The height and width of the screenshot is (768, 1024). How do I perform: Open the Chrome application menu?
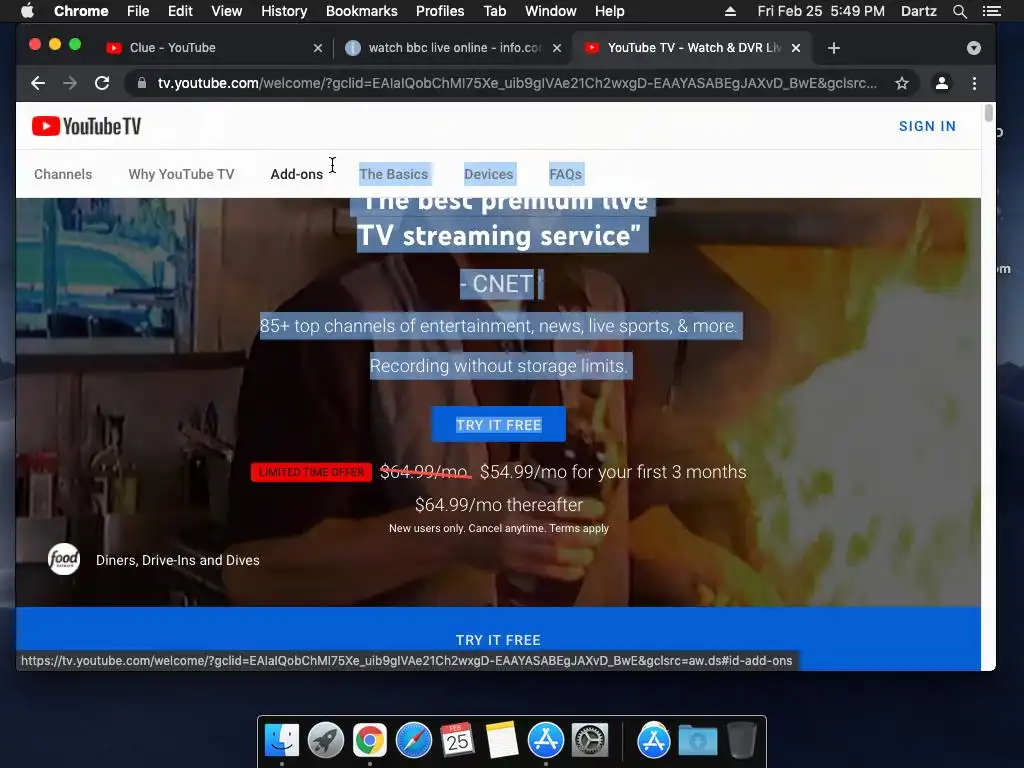pyautogui.click(x=81, y=11)
